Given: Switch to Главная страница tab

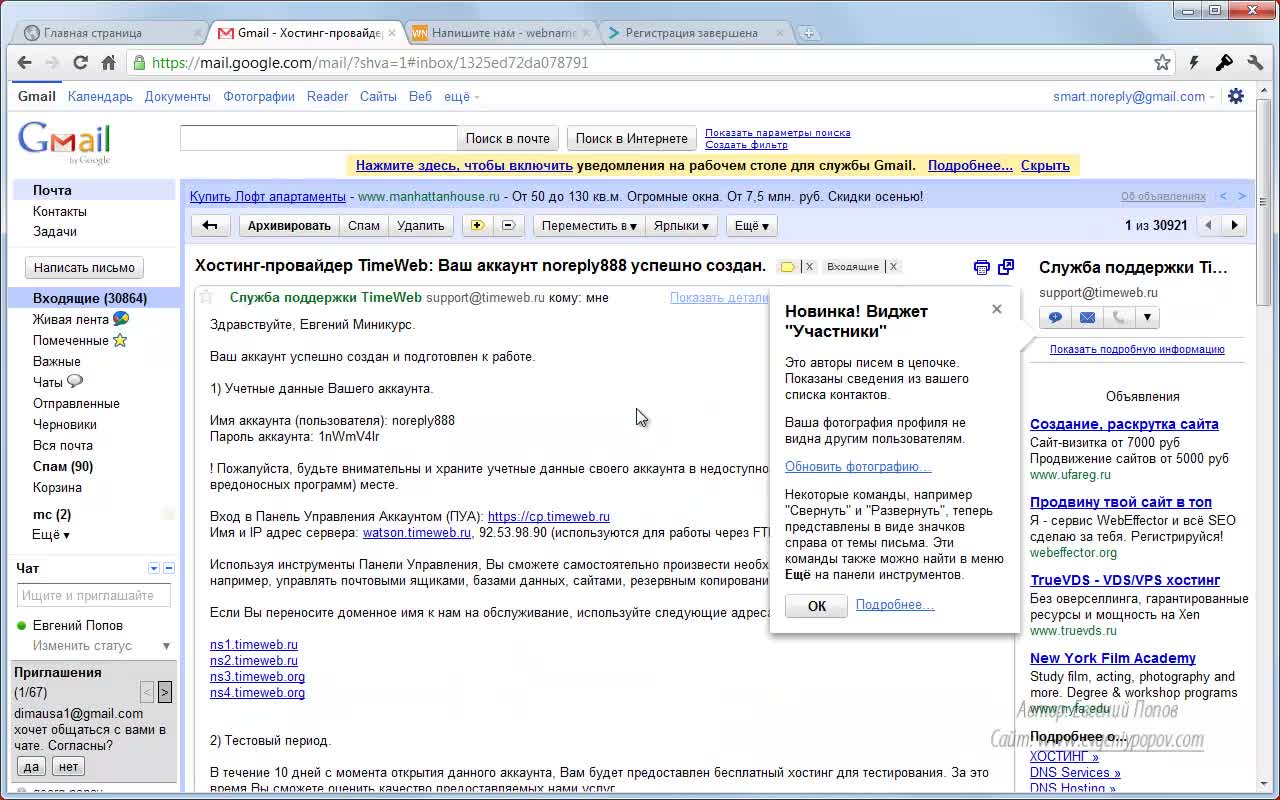Looking at the screenshot, I should (x=110, y=33).
